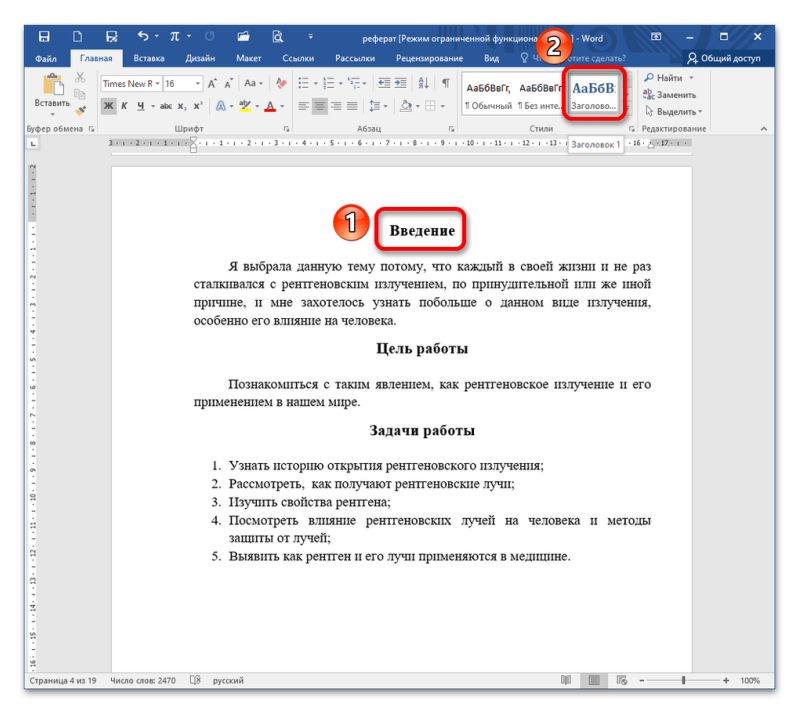Apply the Superscript x² format

(197, 106)
